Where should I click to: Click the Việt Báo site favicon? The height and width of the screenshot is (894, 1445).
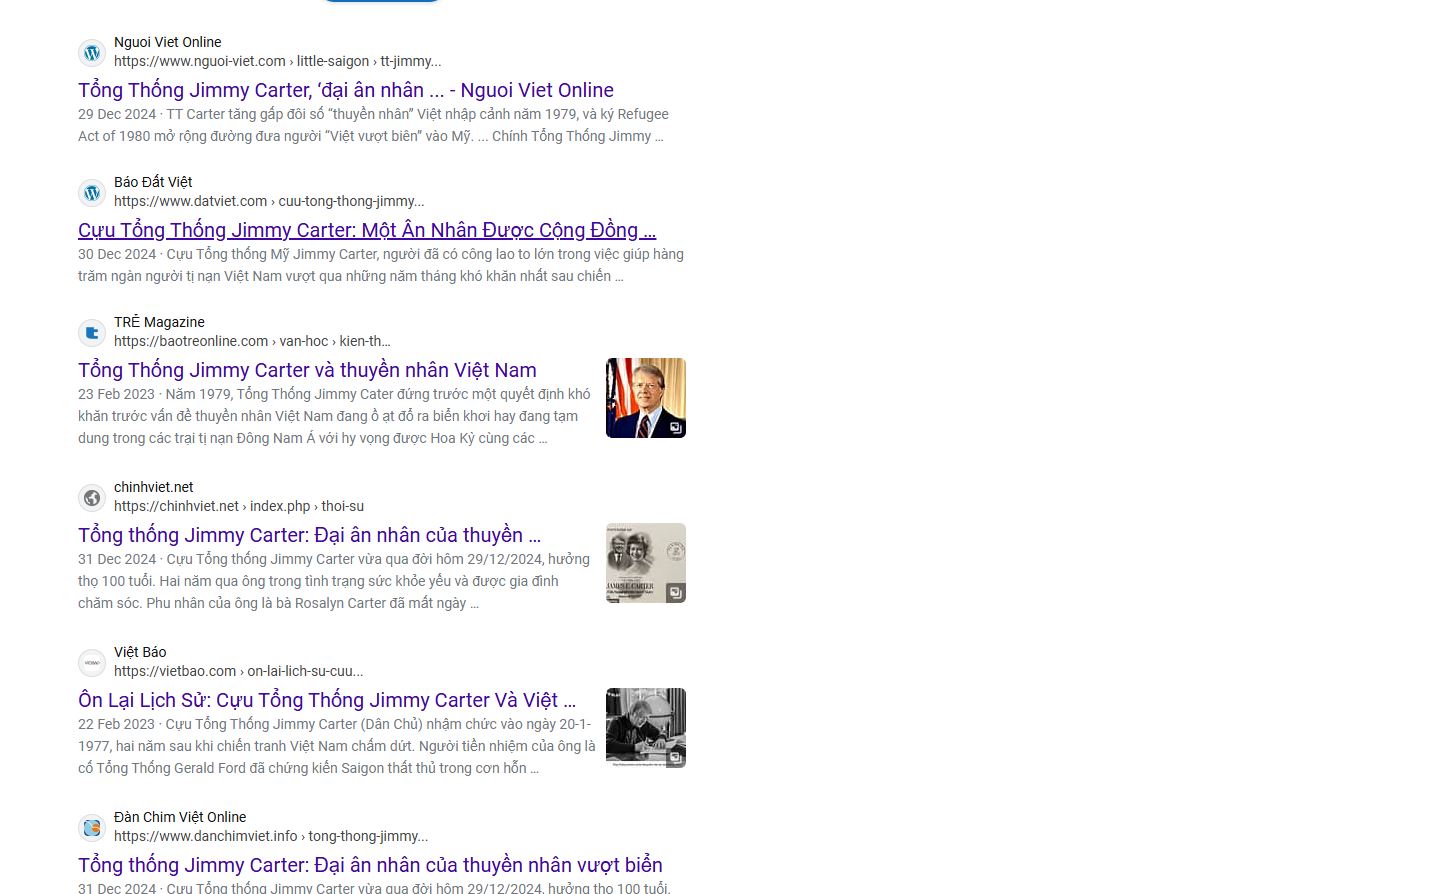point(92,663)
